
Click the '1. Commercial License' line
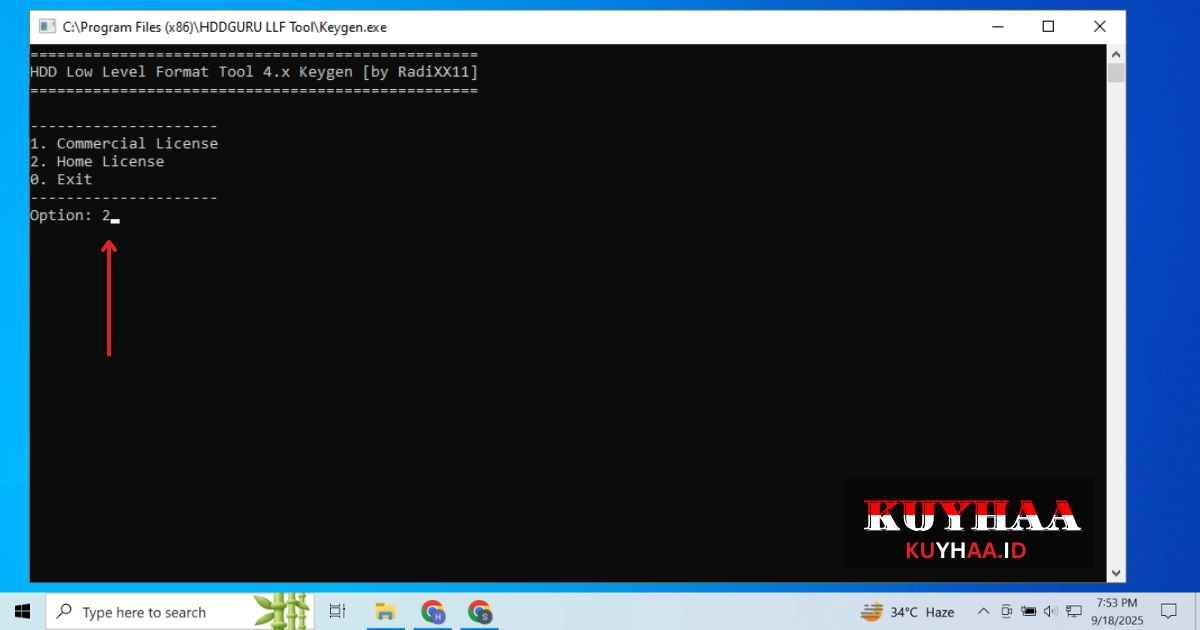coord(124,143)
